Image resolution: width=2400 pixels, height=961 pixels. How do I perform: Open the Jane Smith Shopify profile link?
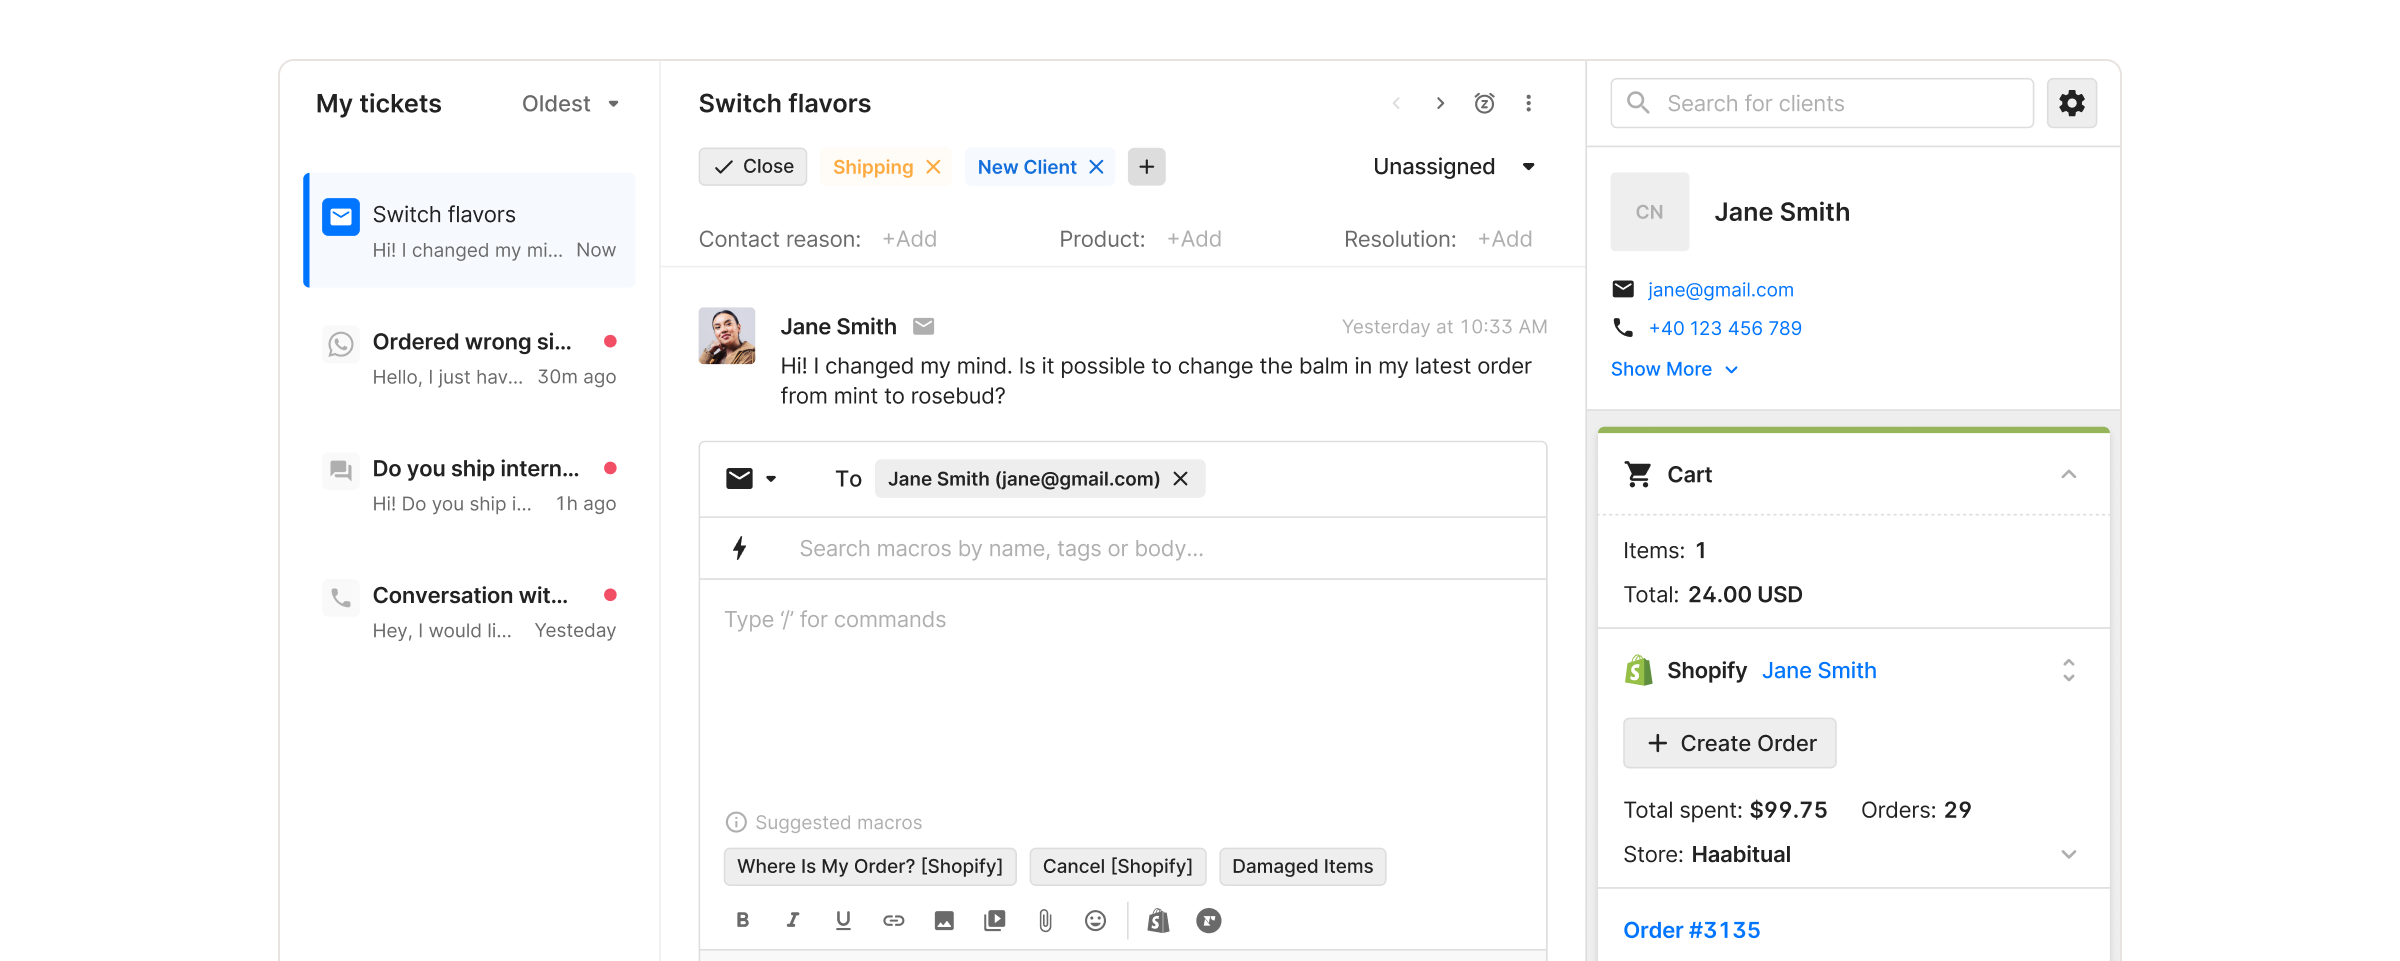[x=1819, y=670]
